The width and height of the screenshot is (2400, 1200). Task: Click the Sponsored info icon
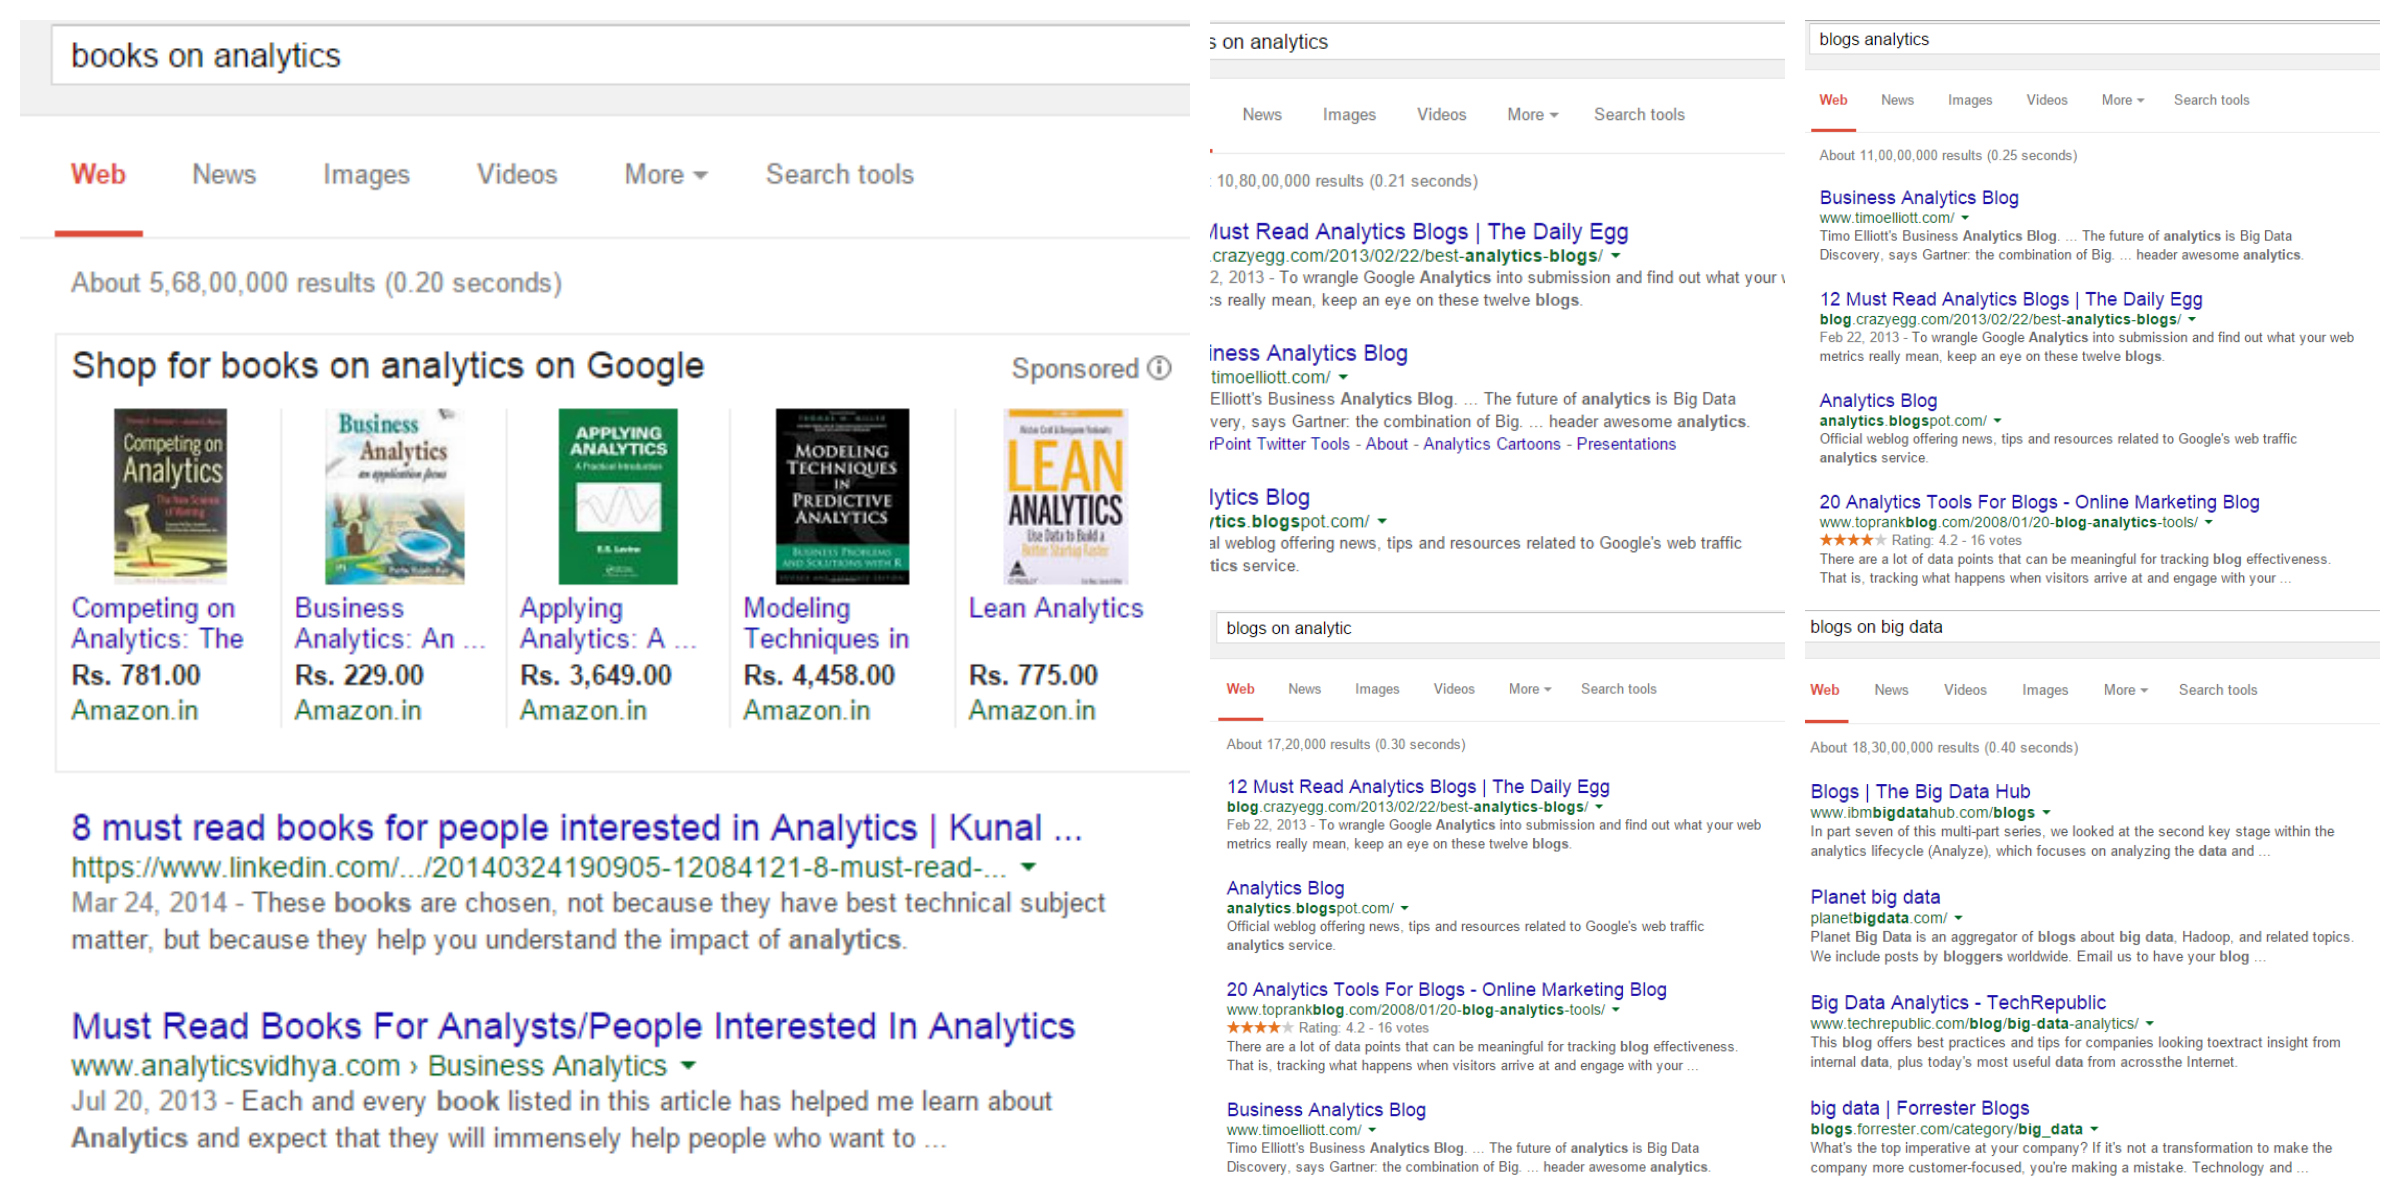[1159, 368]
